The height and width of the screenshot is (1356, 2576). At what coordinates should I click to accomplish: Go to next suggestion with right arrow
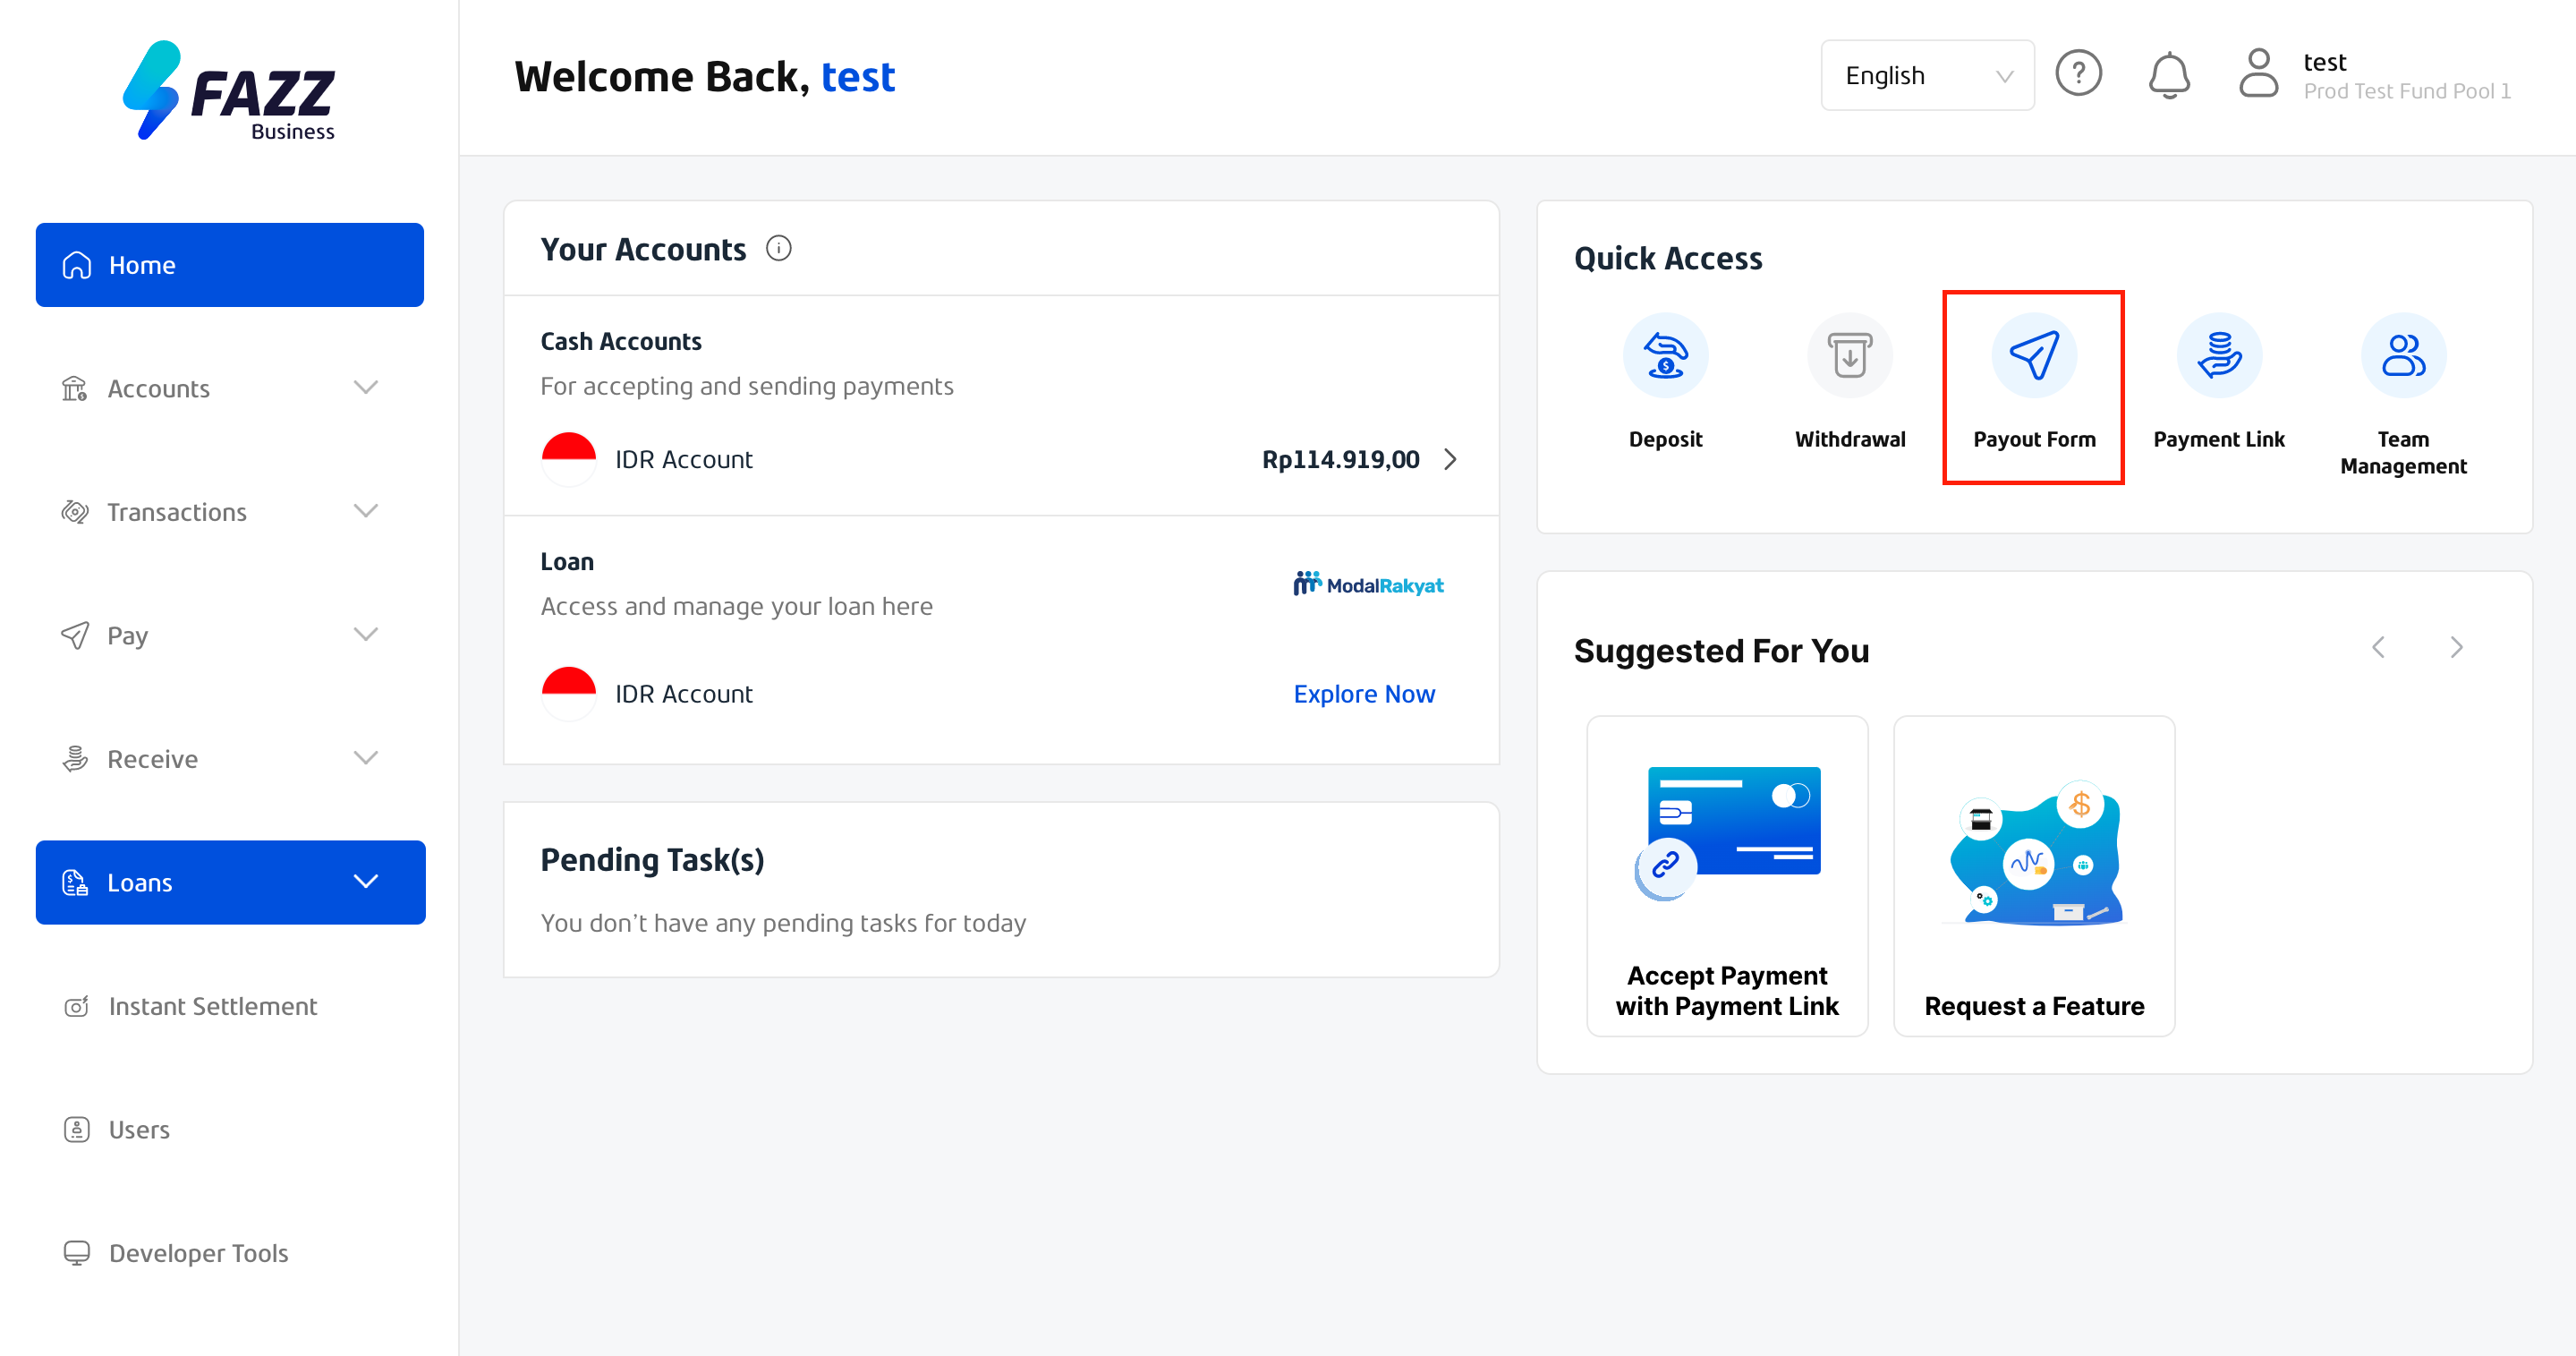2456,648
